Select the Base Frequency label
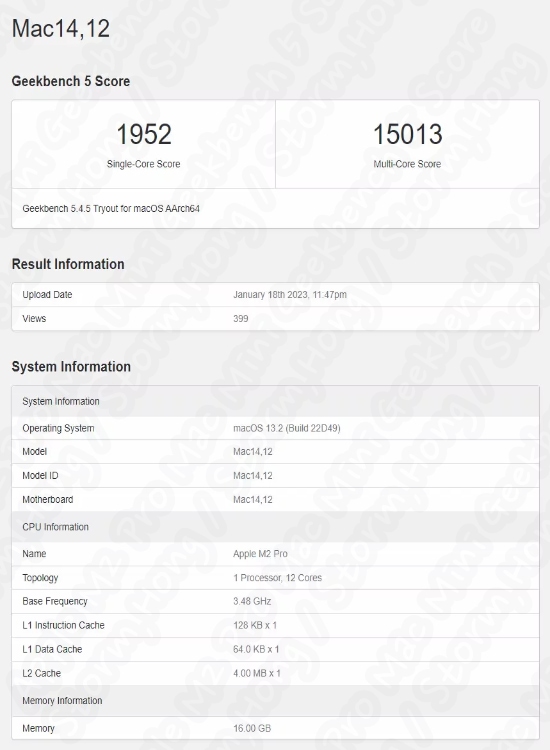Viewport: 550px width, 750px height. point(55,601)
